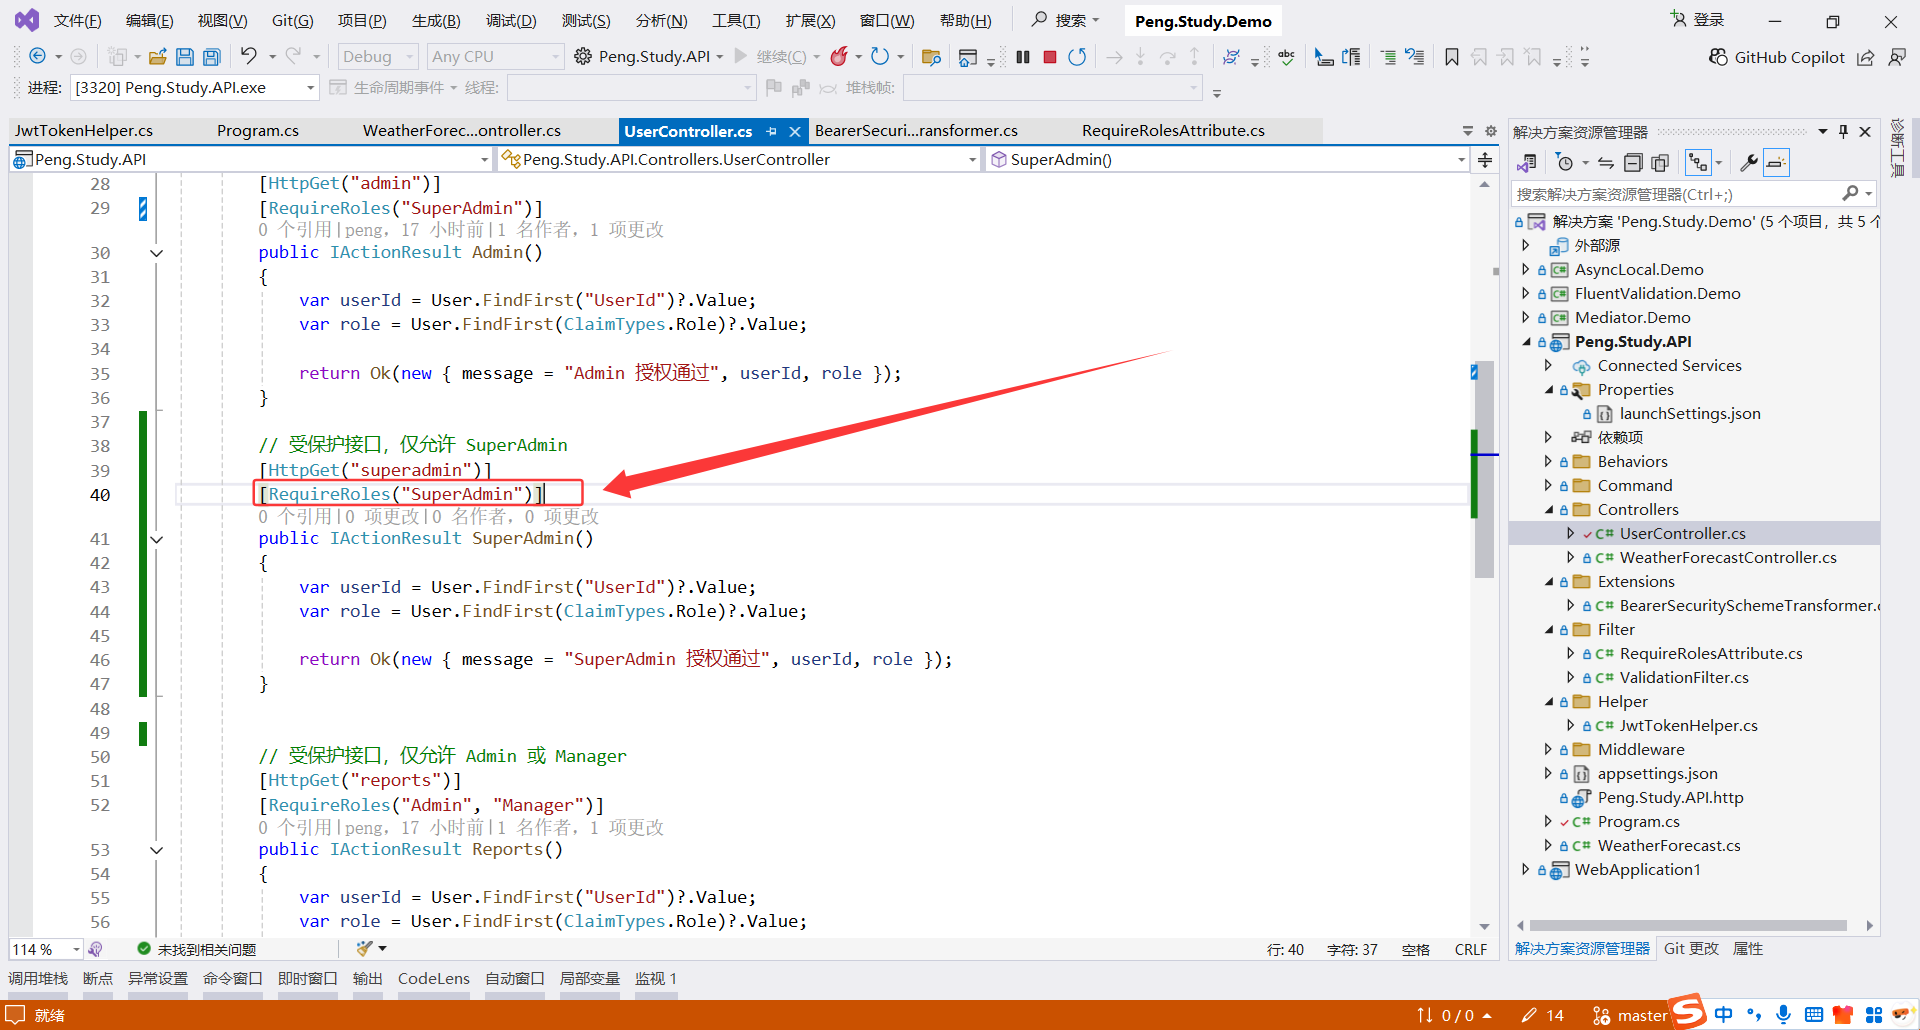
Task: Toggle the track active item button in Solution Explorer
Action: pos(1698,163)
